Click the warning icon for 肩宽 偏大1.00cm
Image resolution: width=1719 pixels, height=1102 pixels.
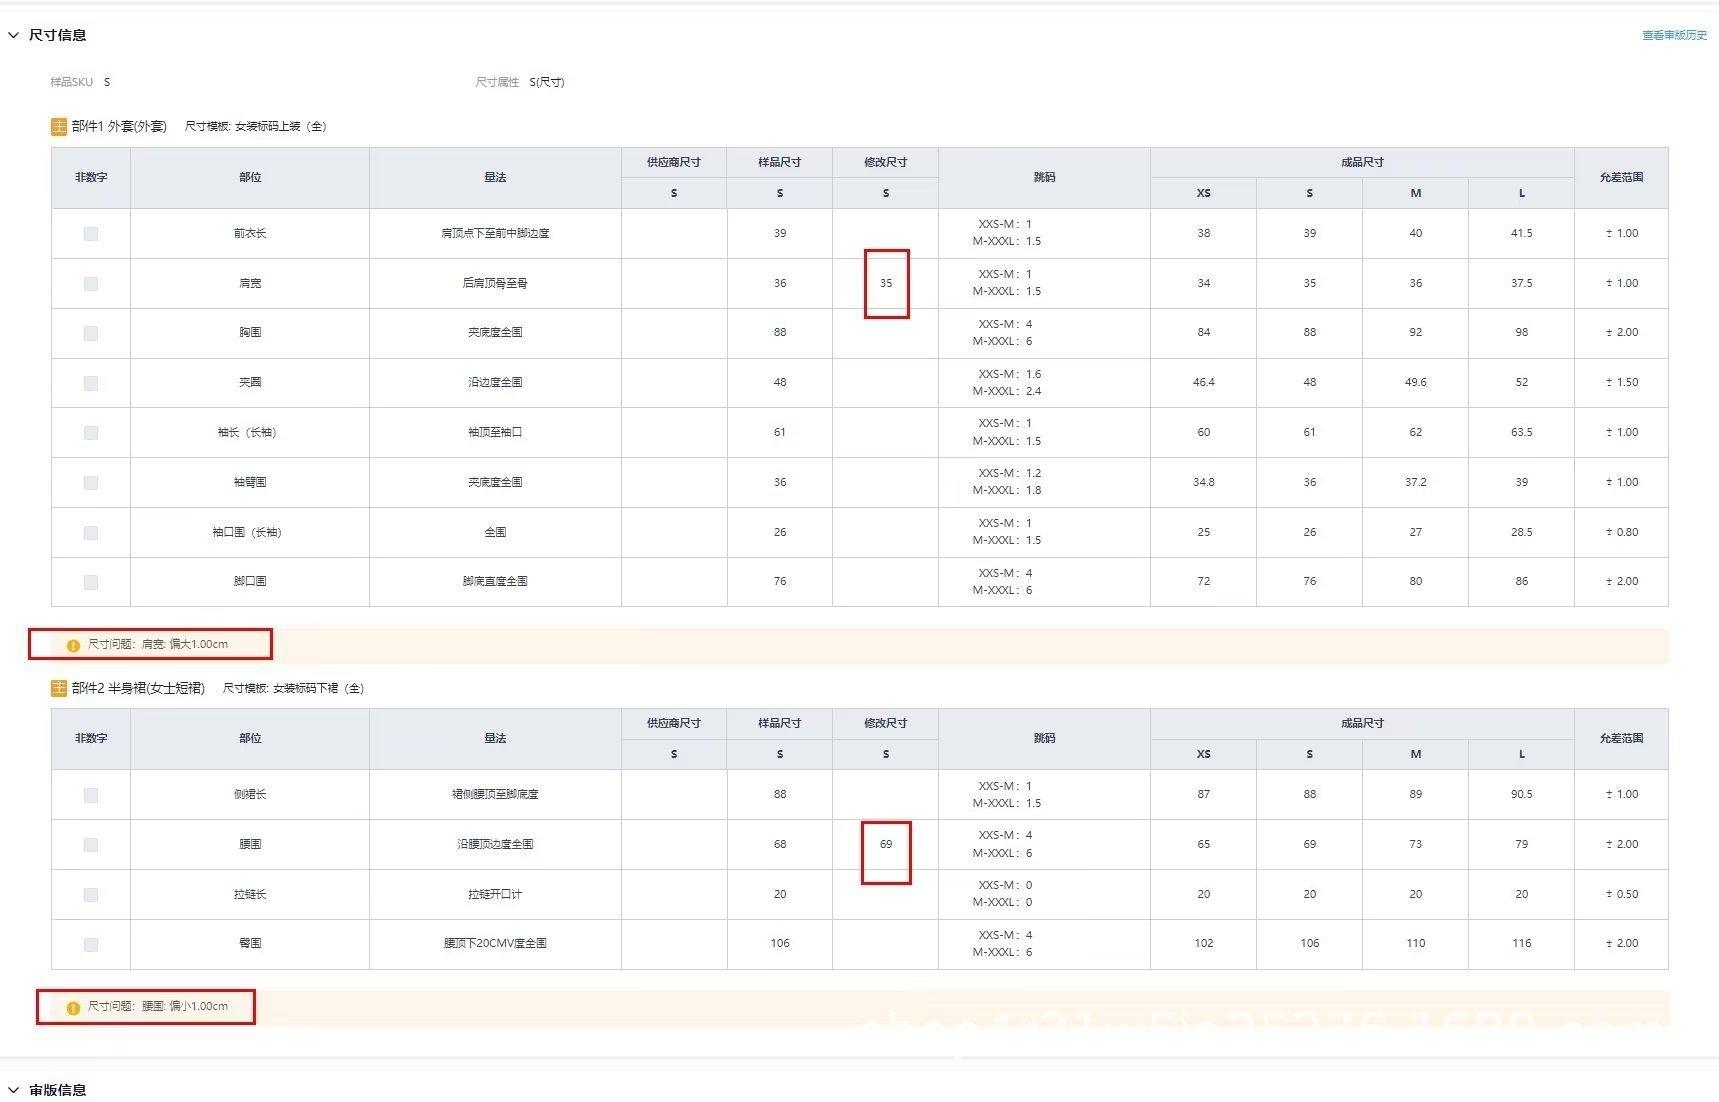[x=73, y=645]
